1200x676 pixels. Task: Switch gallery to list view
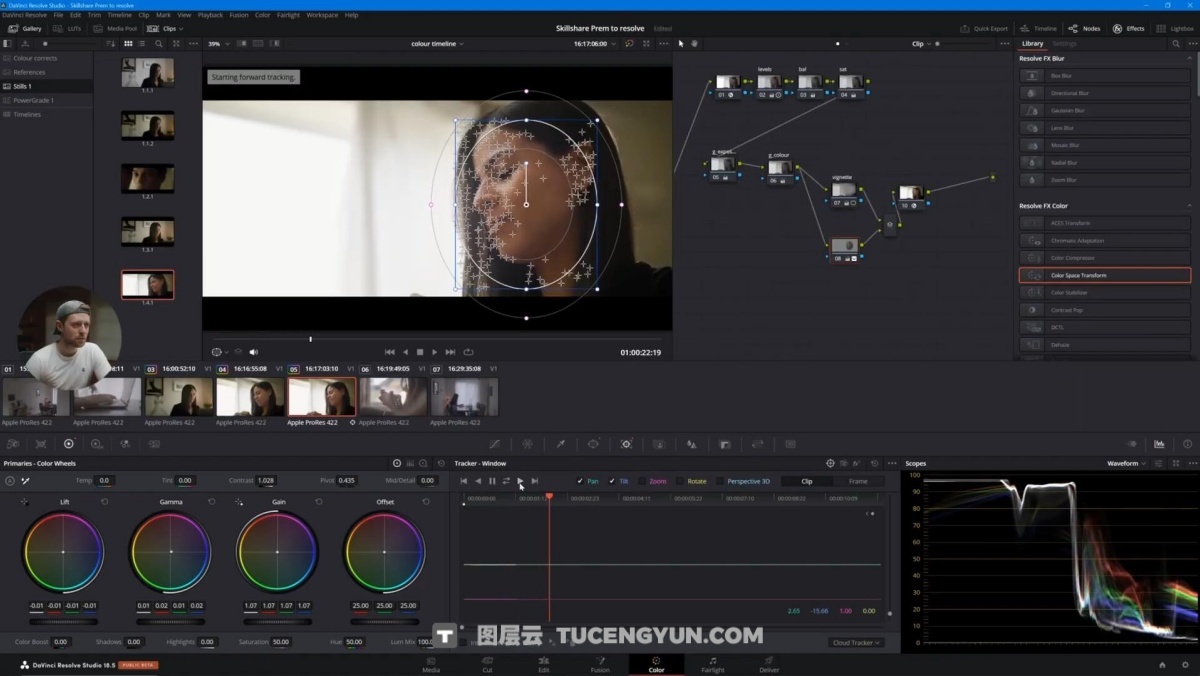coord(142,44)
